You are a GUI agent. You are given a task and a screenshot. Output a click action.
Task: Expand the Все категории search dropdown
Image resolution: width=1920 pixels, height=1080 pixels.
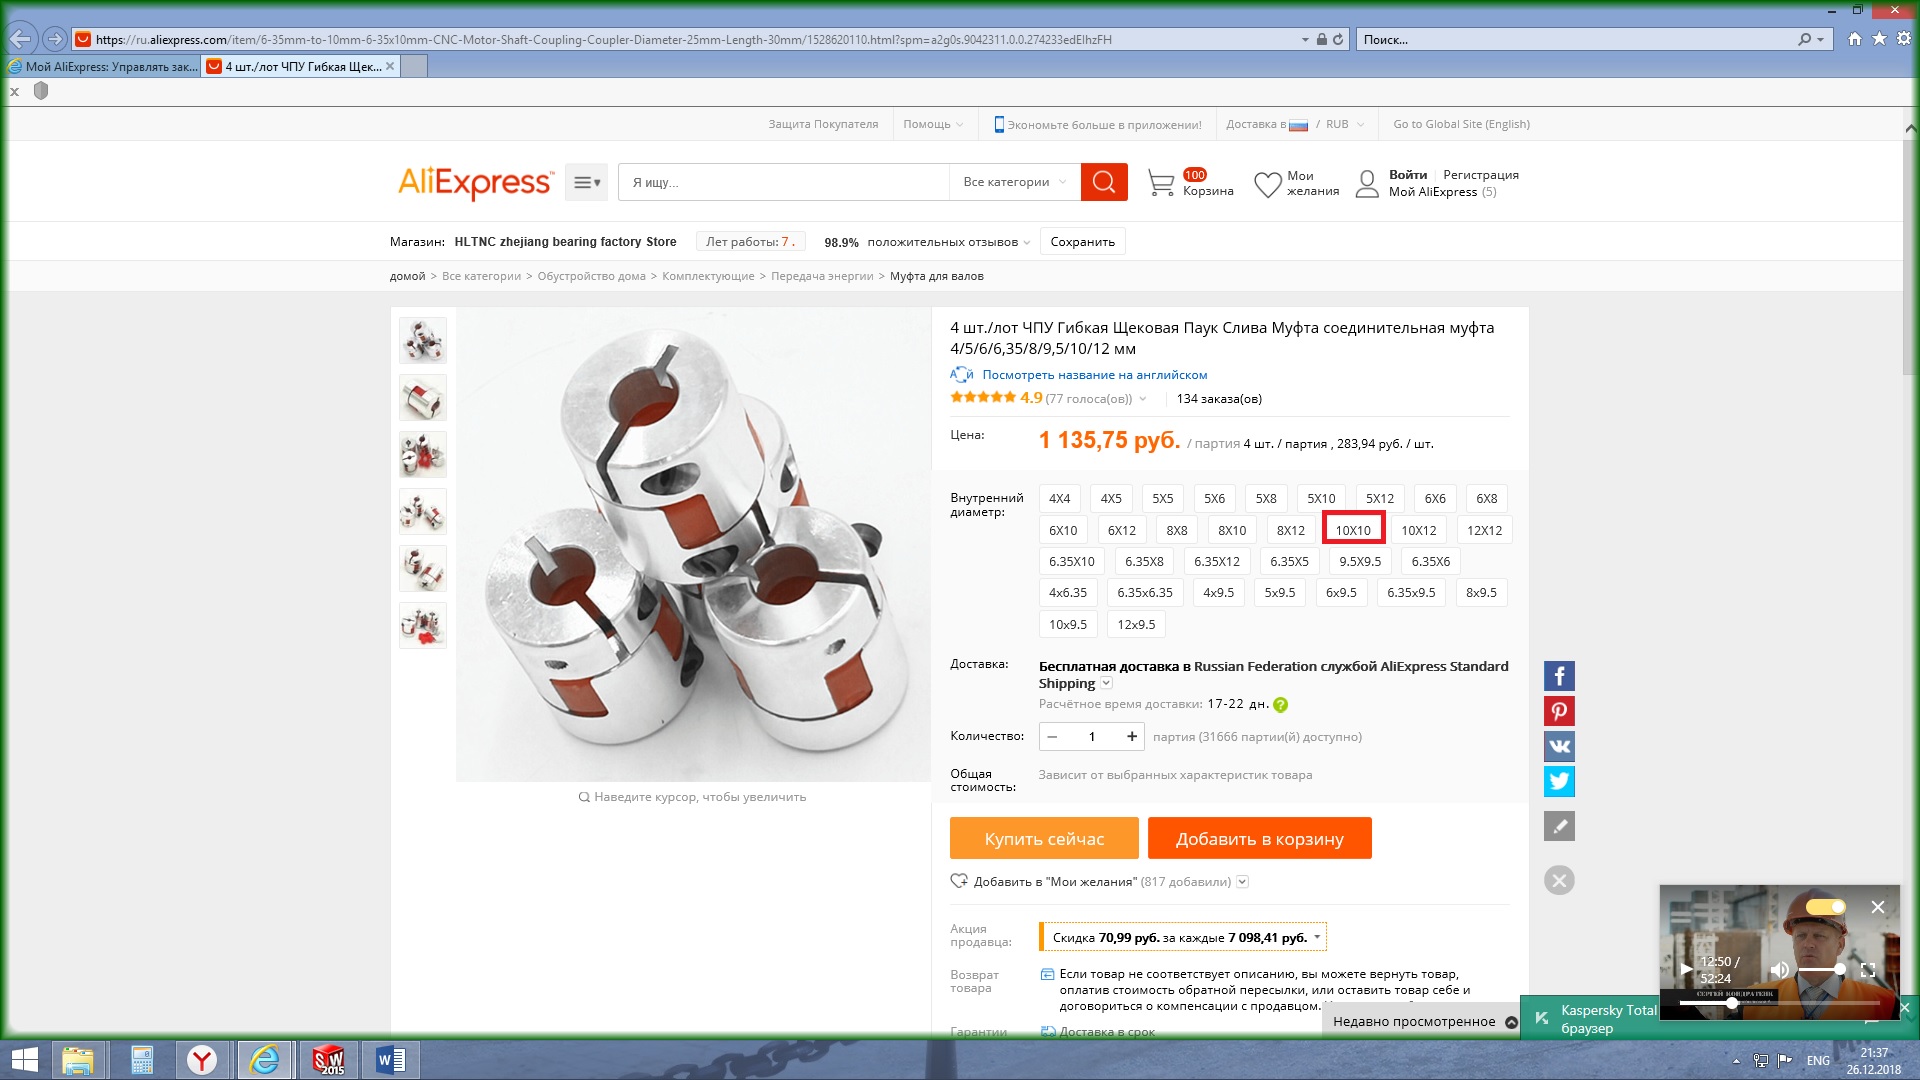(1014, 182)
